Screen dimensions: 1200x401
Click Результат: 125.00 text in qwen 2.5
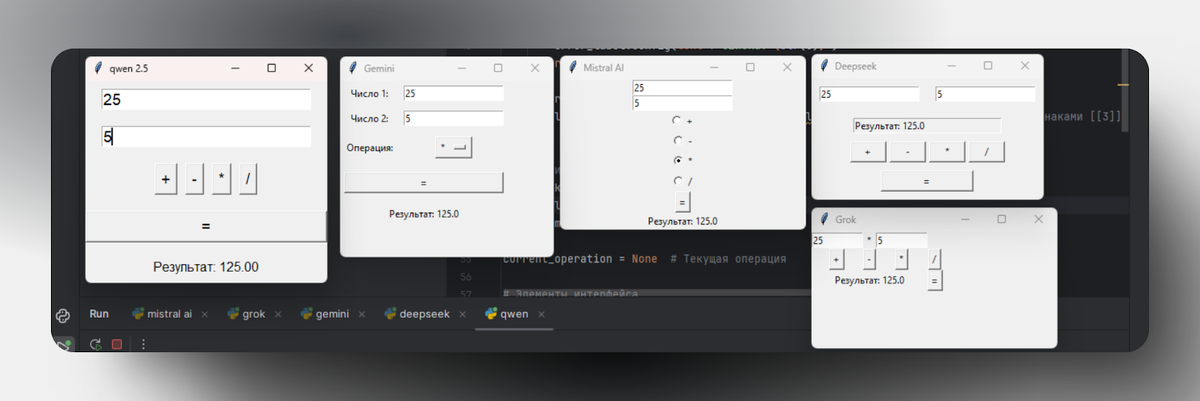point(206,267)
